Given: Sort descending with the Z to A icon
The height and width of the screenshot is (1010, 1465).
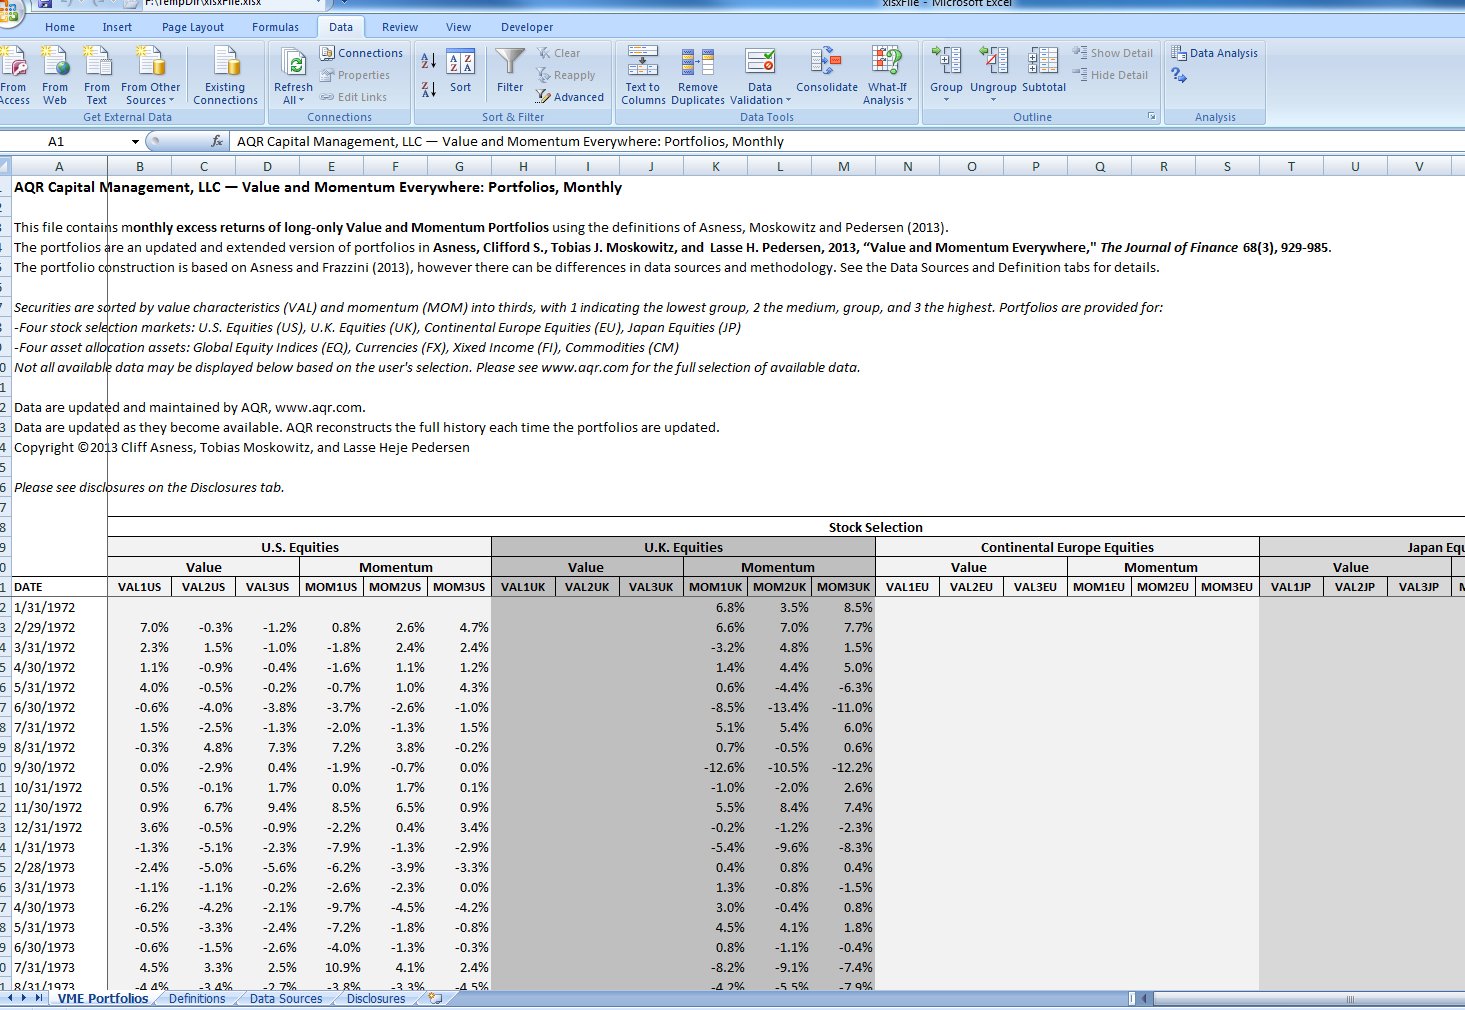Looking at the screenshot, I should 428,89.
